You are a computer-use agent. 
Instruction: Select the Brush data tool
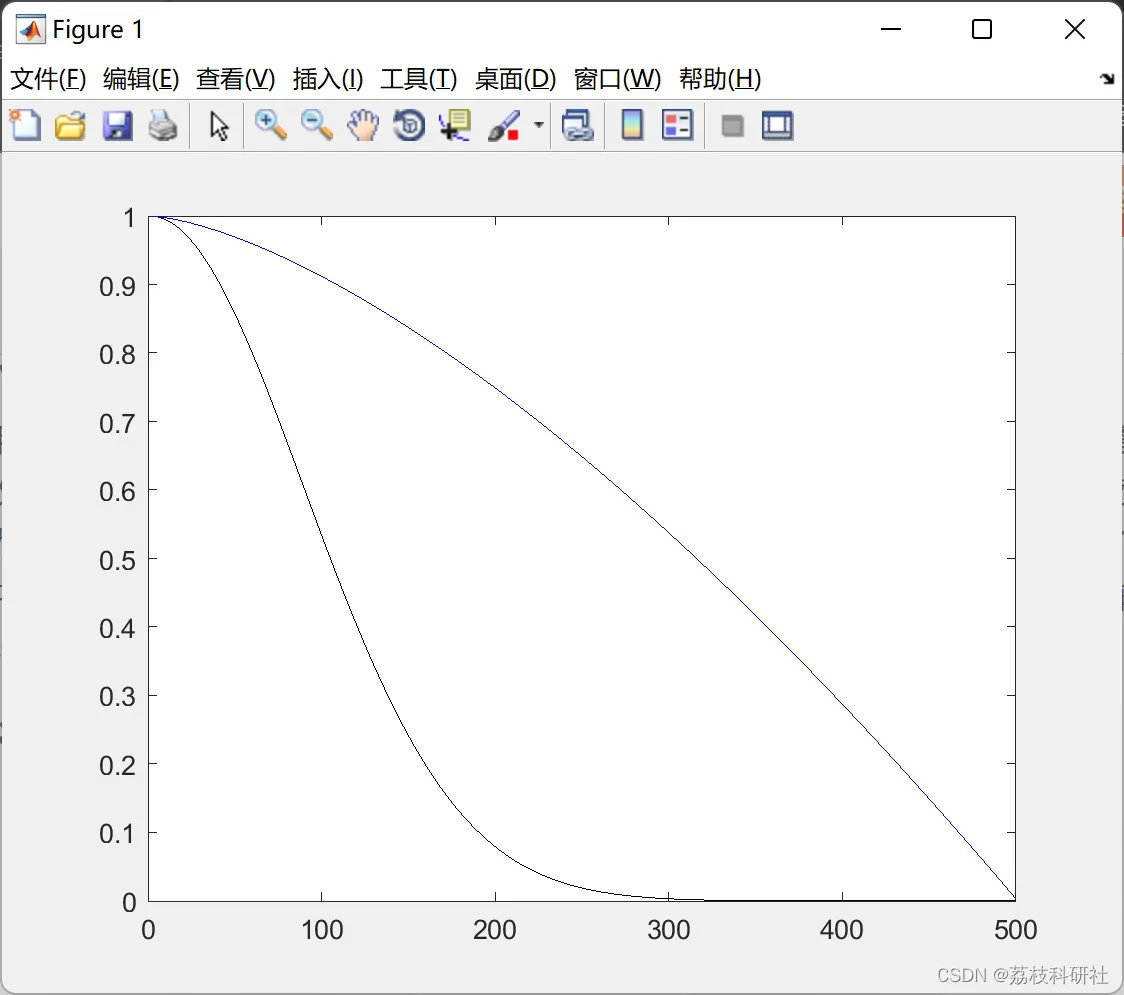click(504, 125)
